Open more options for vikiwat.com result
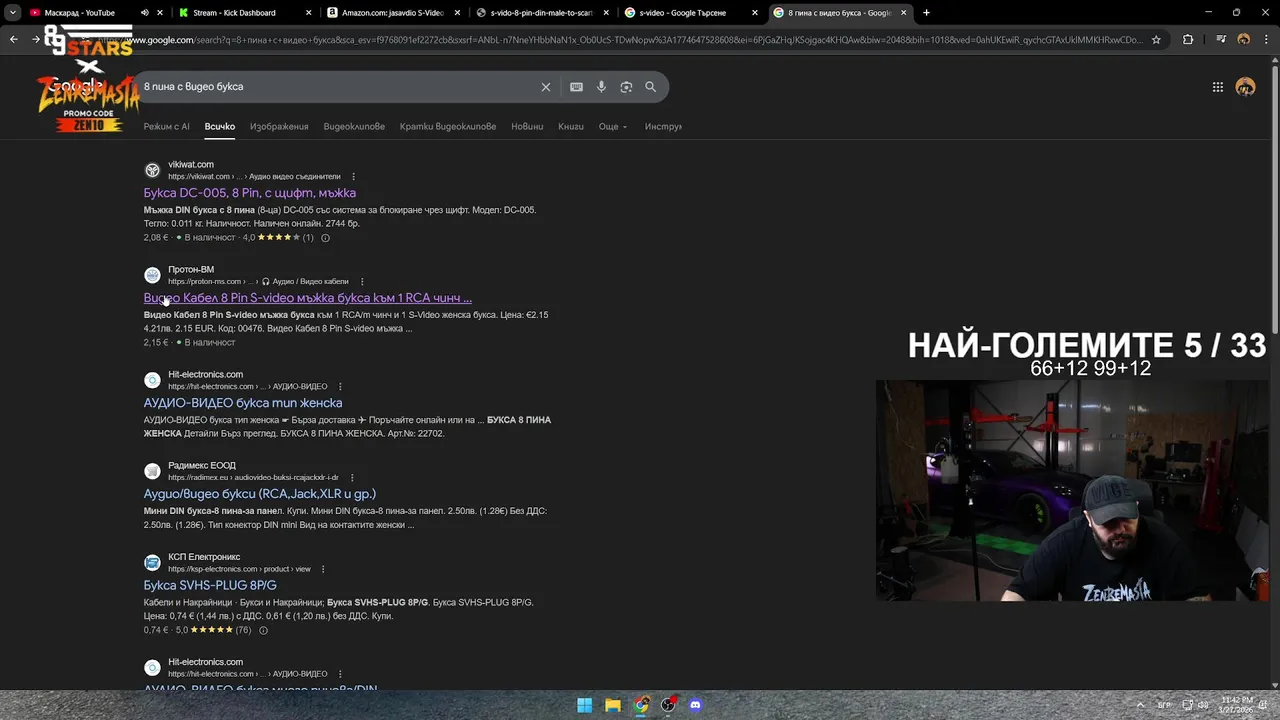Image resolution: width=1280 pixels, height=720 pixels. click(353, 177)
